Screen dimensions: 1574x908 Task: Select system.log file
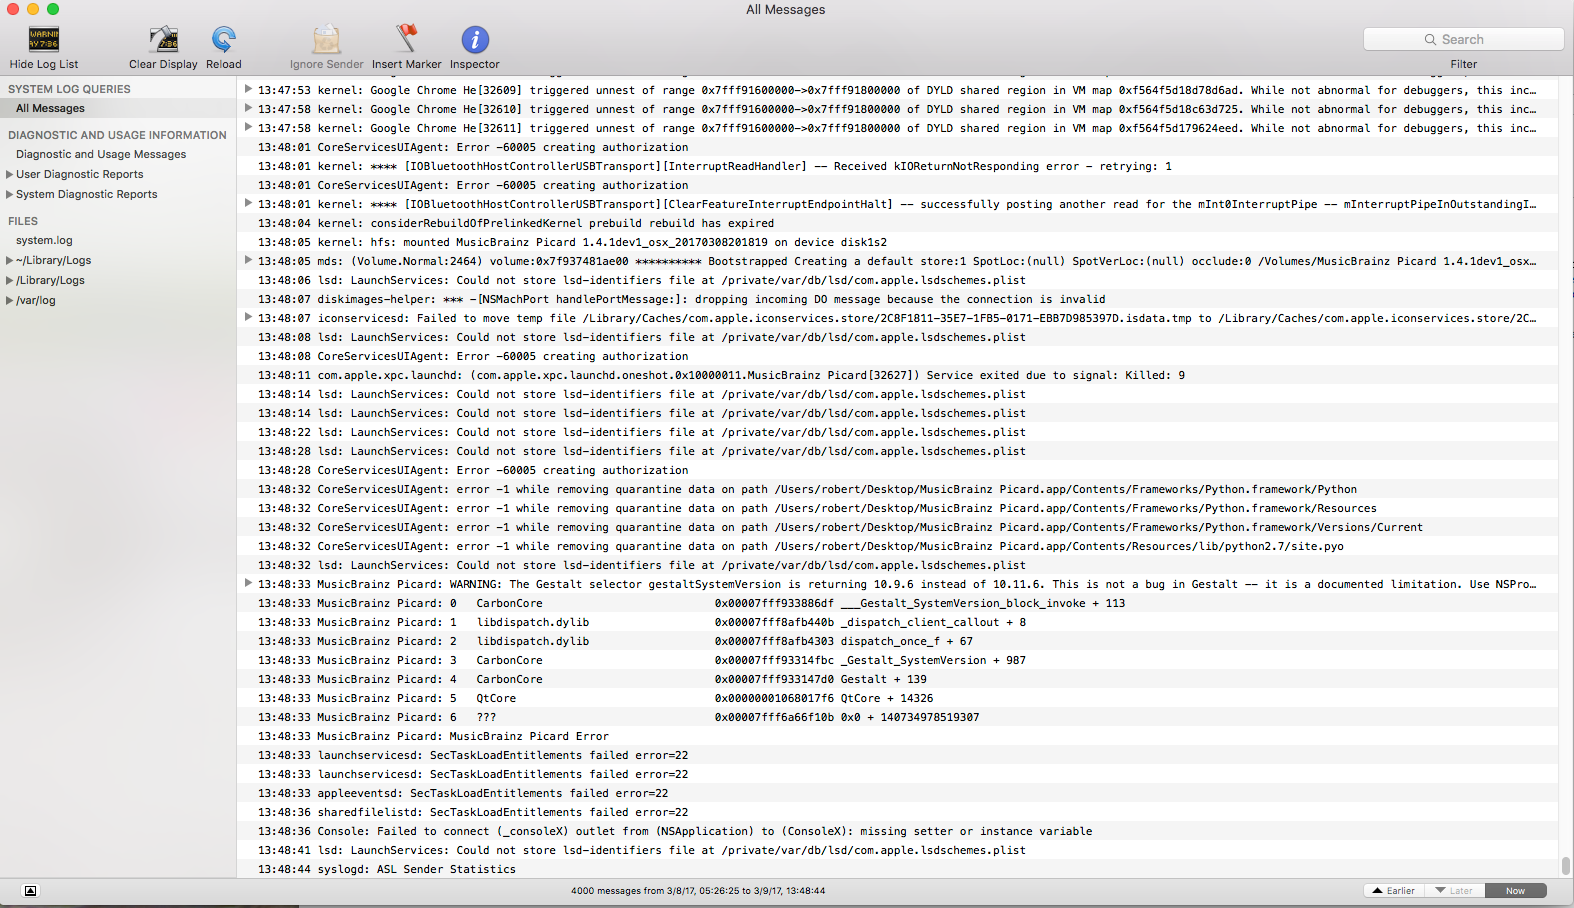pyautogui.click(x=44, y=240)
